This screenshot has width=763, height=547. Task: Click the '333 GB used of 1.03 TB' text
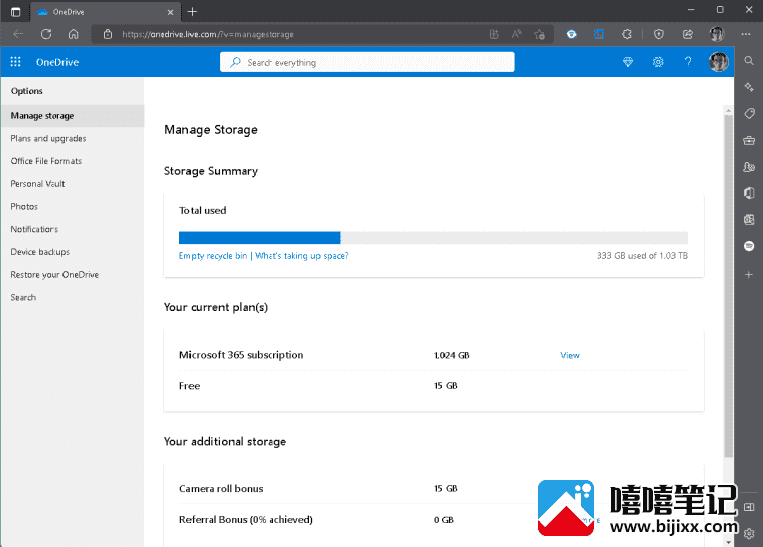(642, 255)
